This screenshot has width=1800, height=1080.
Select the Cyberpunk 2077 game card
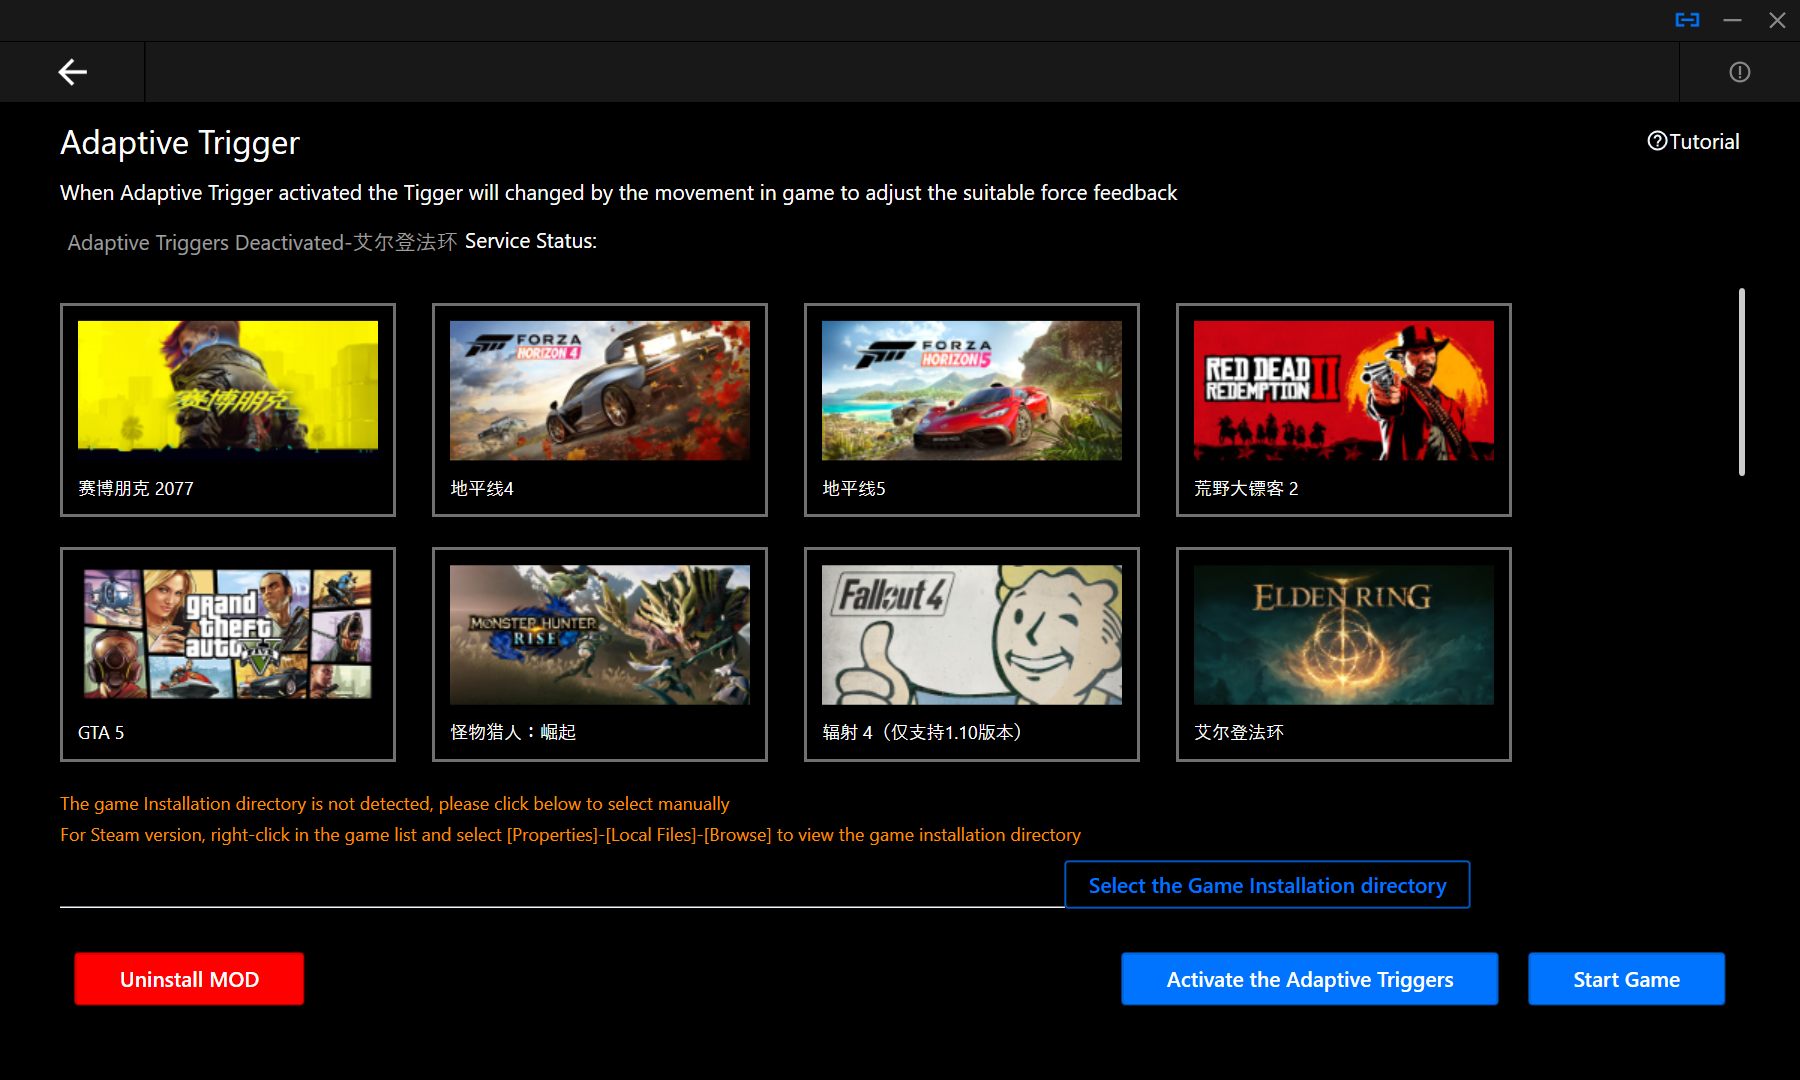[228, 410]
